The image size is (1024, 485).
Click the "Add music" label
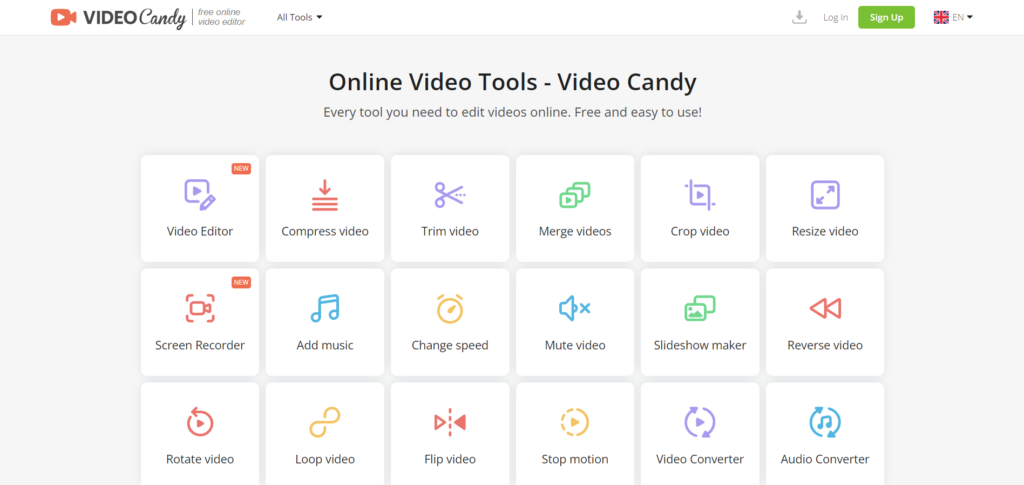pyautogui.click(x=325, y=345)
